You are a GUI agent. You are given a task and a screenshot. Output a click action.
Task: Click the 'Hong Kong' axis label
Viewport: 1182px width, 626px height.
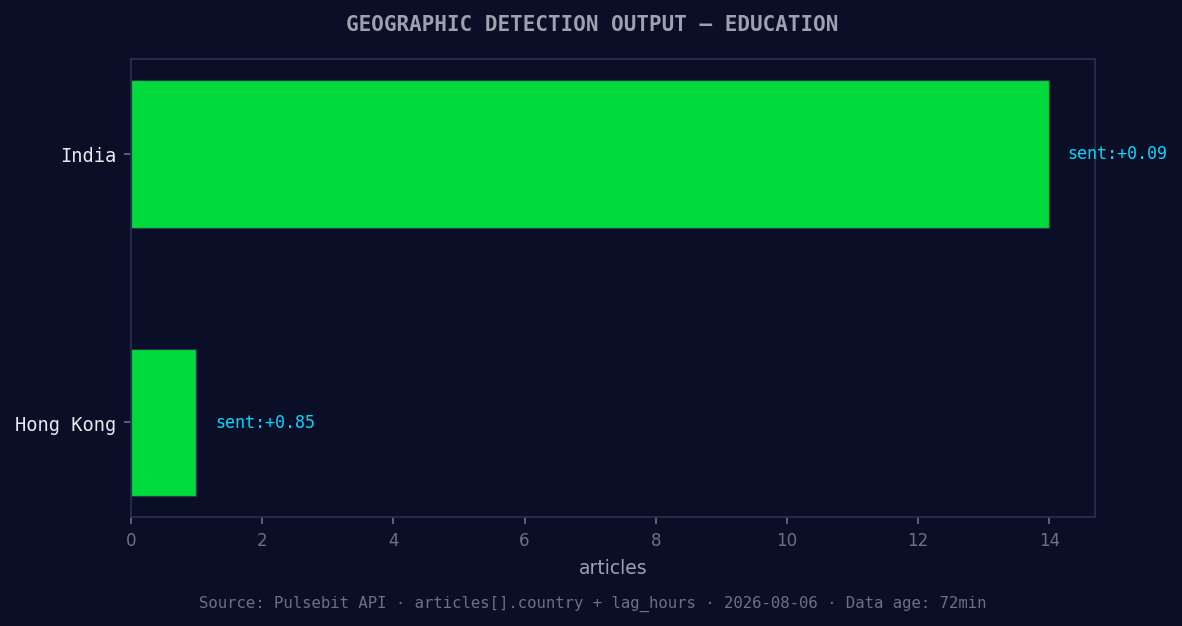pyautogui.click(x=66, y=425)
